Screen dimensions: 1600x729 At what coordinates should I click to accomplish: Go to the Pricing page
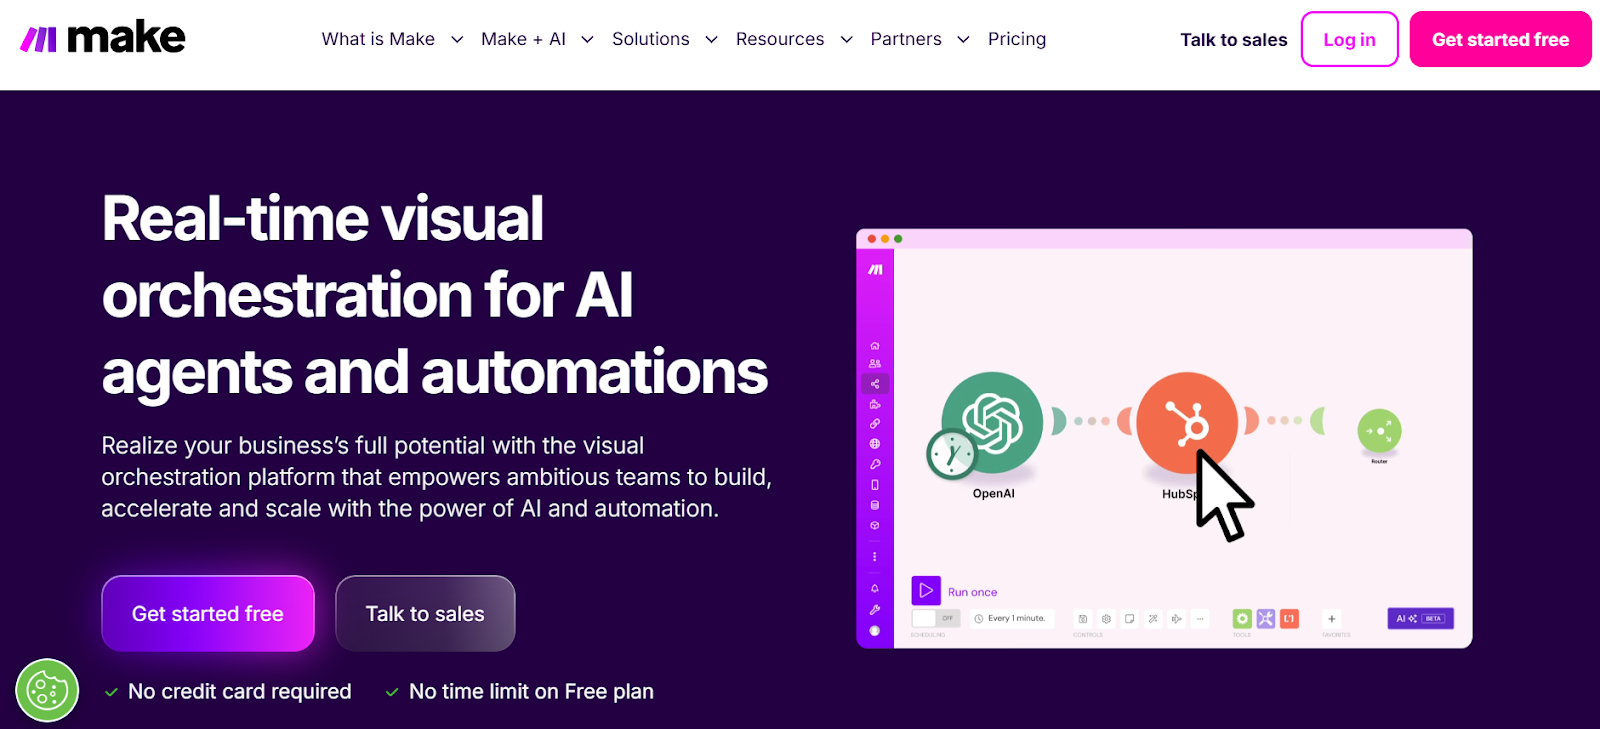1017,39
